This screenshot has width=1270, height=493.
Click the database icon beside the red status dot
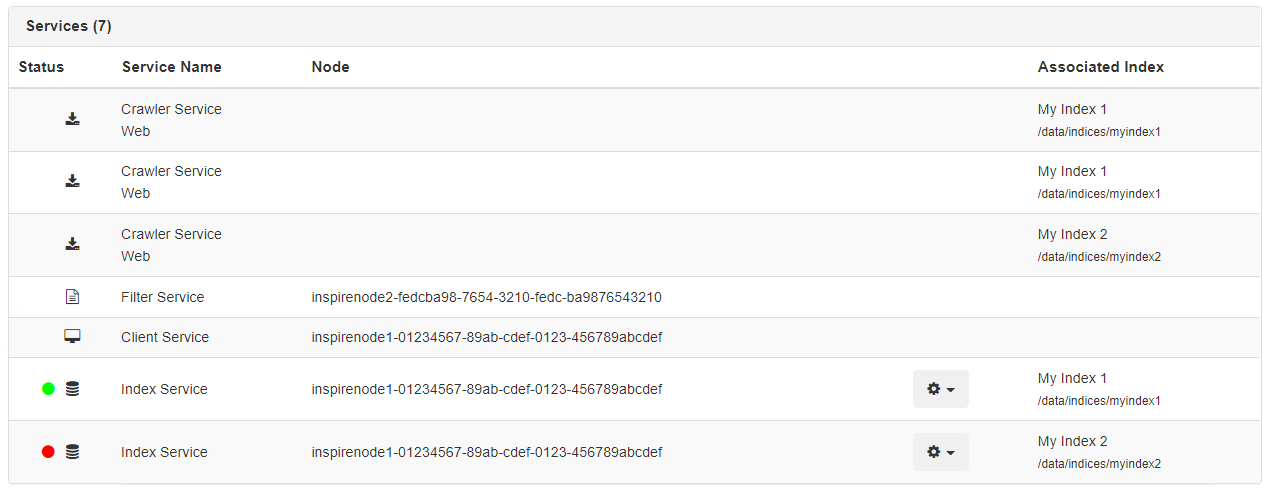(72, 452)
